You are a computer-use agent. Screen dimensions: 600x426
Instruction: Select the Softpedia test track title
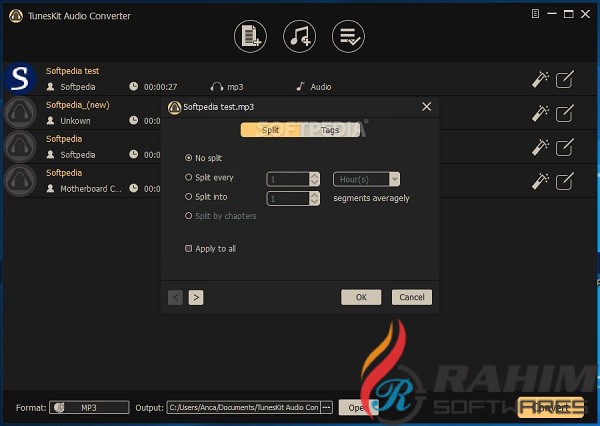coord(72,71)
